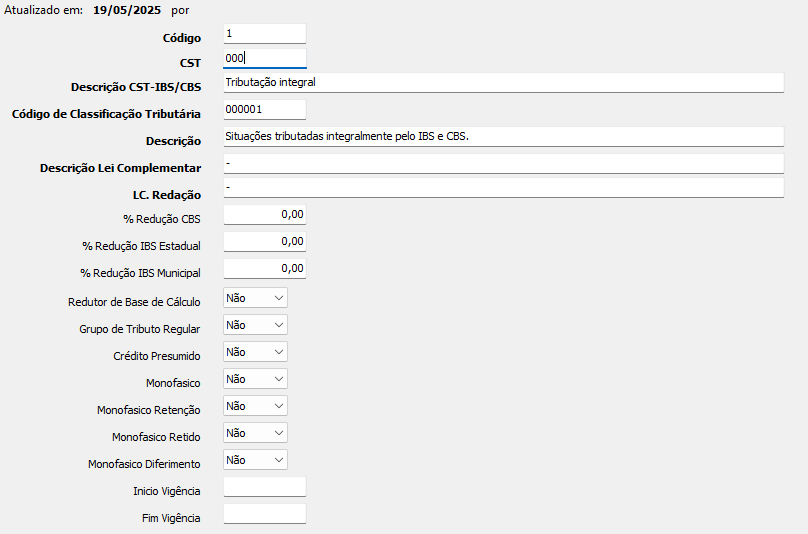808x534 pixels.
Task: Click the Descrição Lei Complementar field
Action: point(503,164)
